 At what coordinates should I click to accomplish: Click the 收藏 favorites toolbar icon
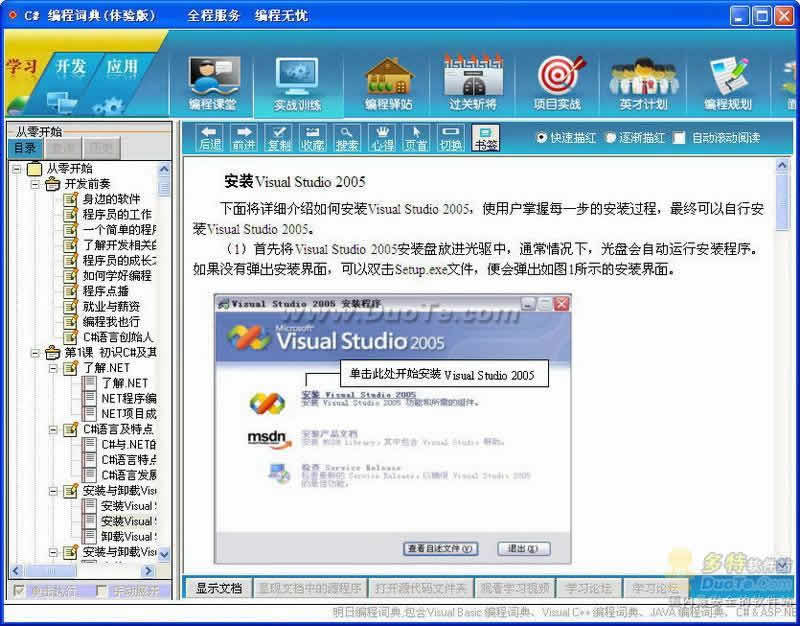pyautogui.click(x=312, y=138)
